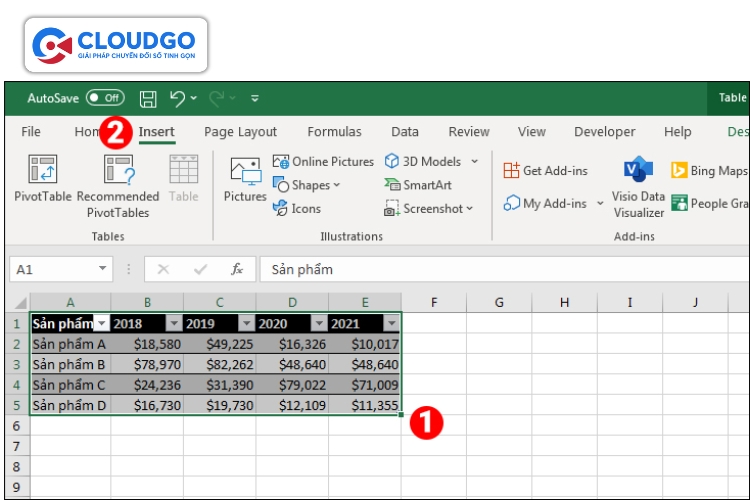This screenshot has height=500, width=750.
Task: Insert Online Pictures
Action: (323, 162)
